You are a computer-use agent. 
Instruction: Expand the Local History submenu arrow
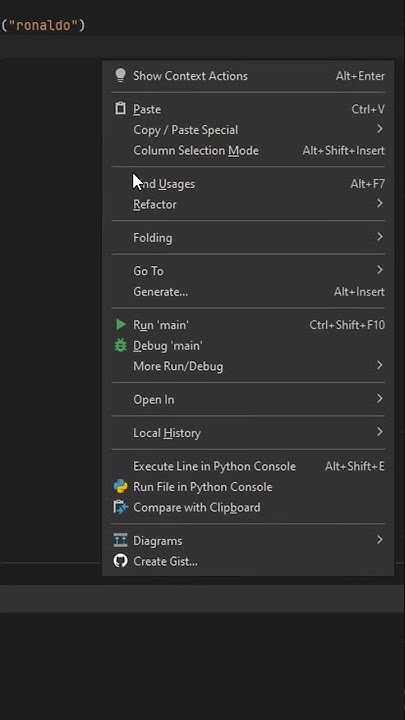[380, 432]
